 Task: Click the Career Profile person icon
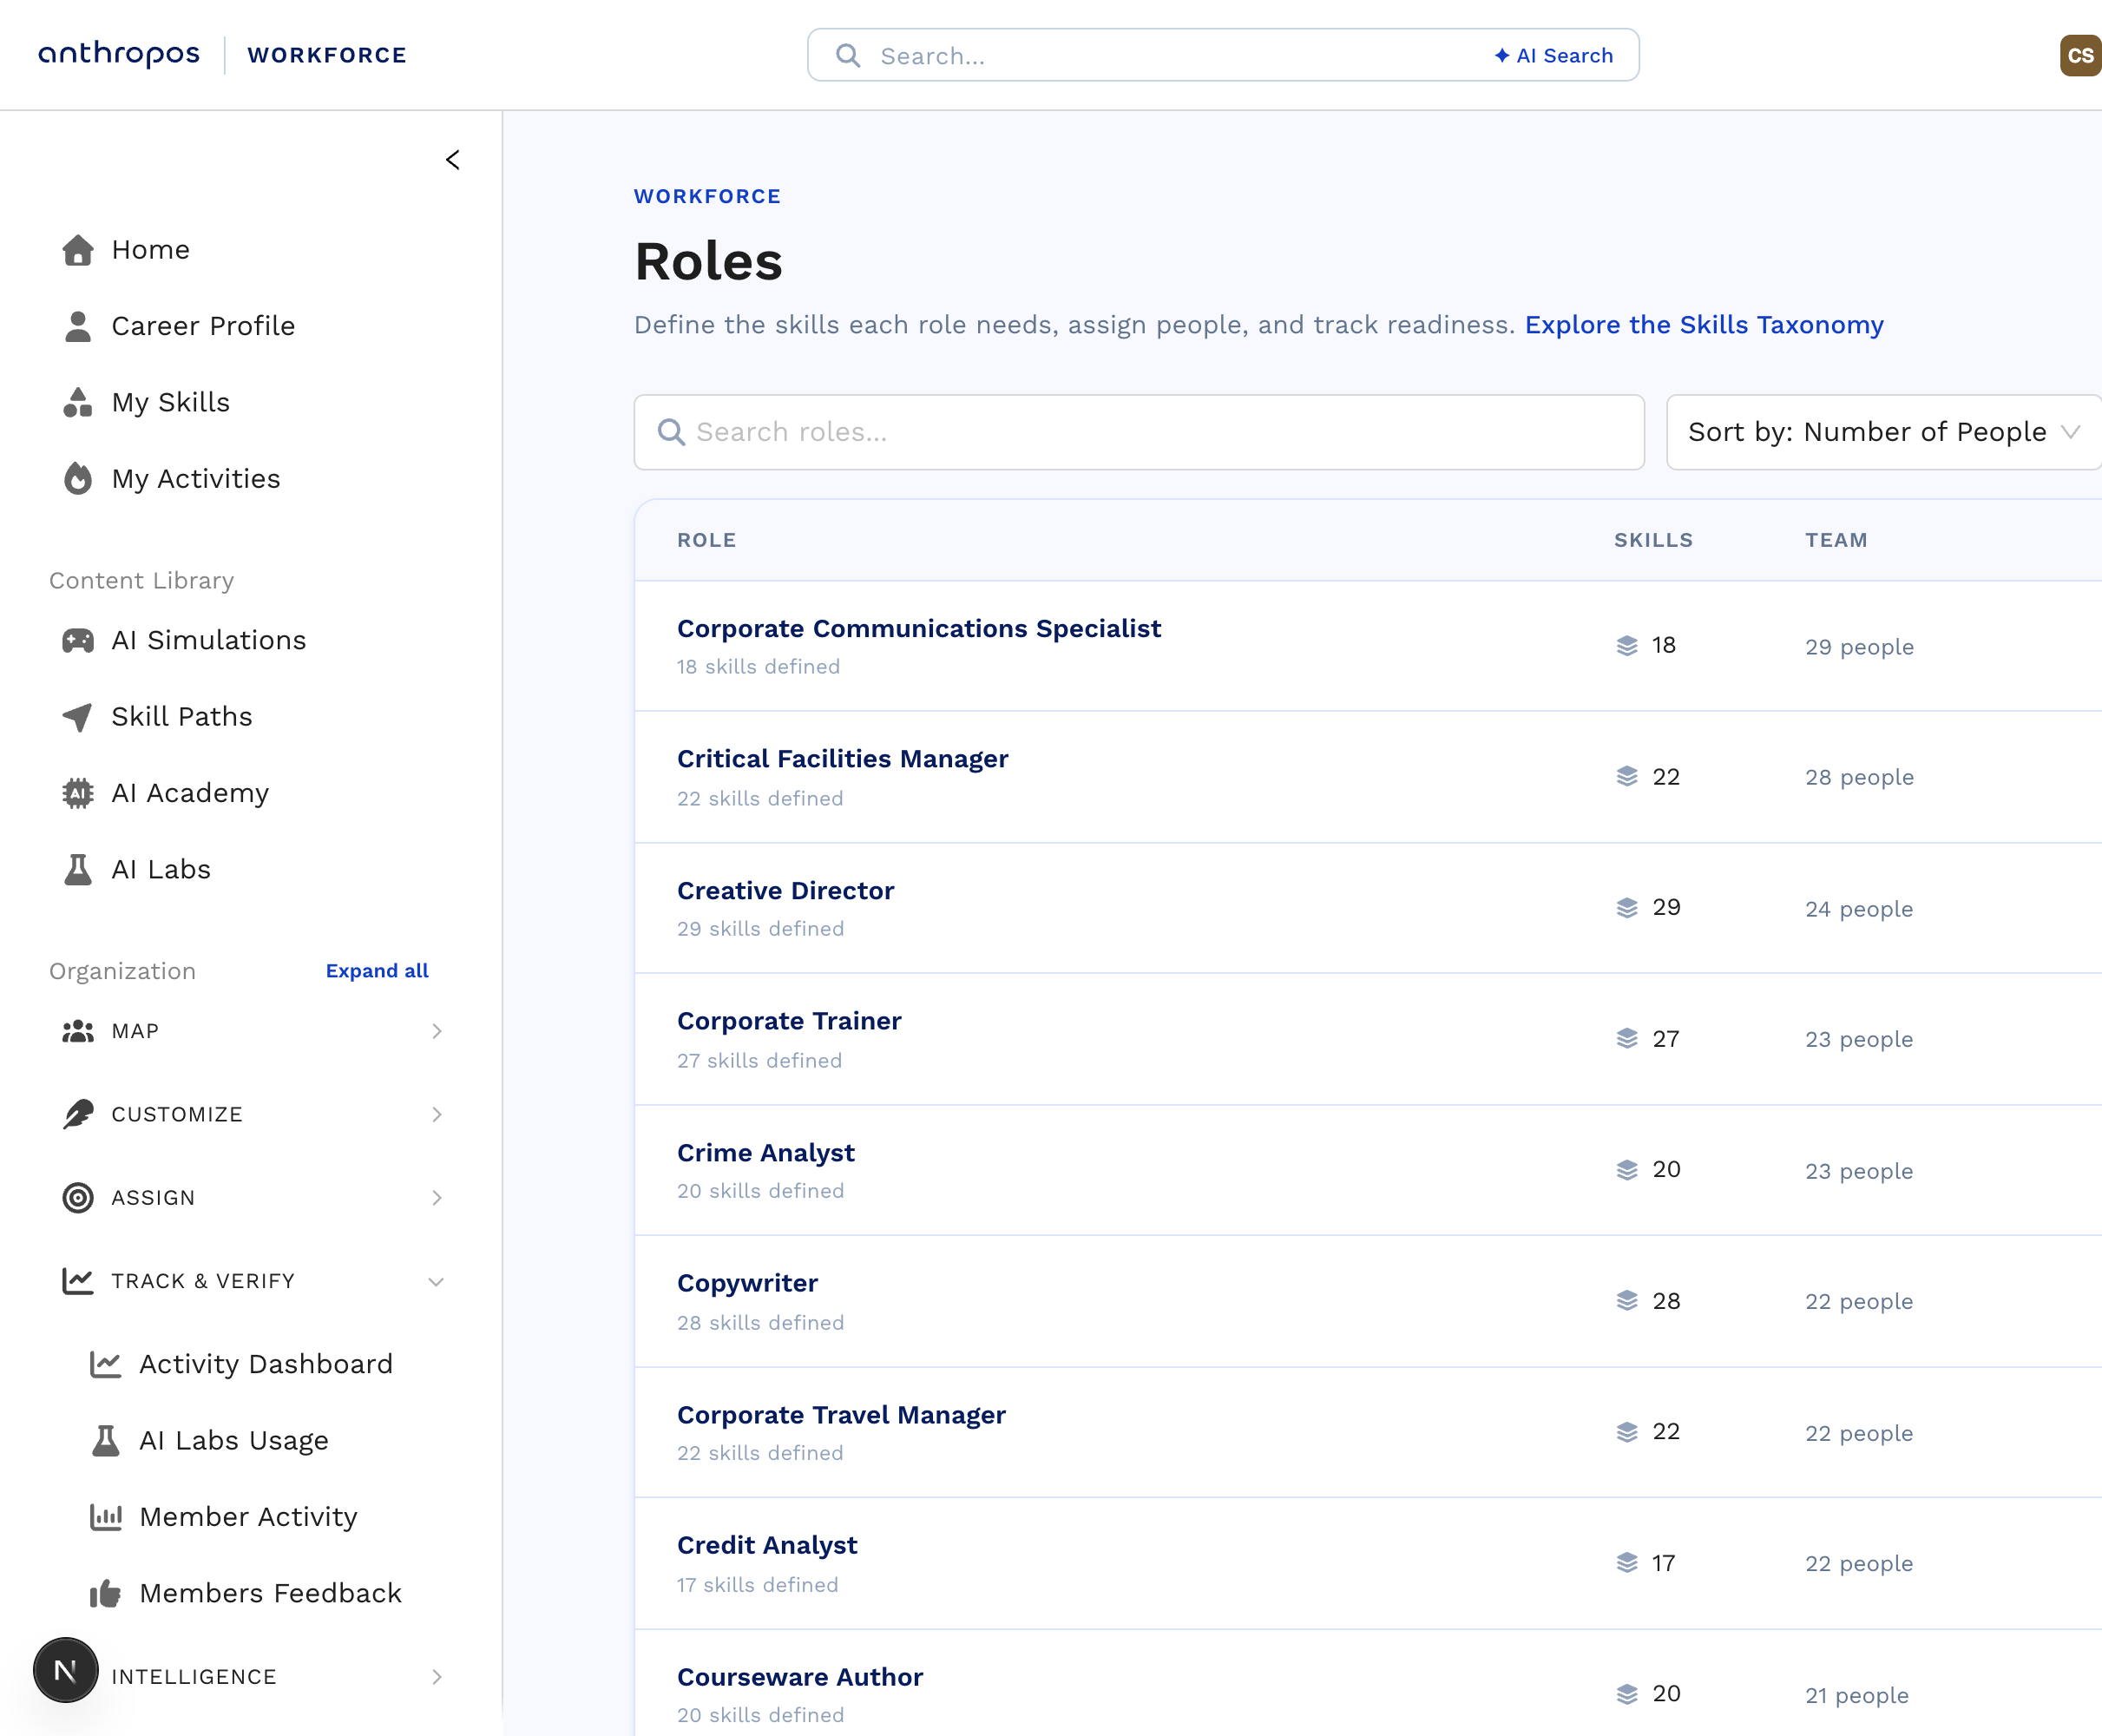[78, 326]
